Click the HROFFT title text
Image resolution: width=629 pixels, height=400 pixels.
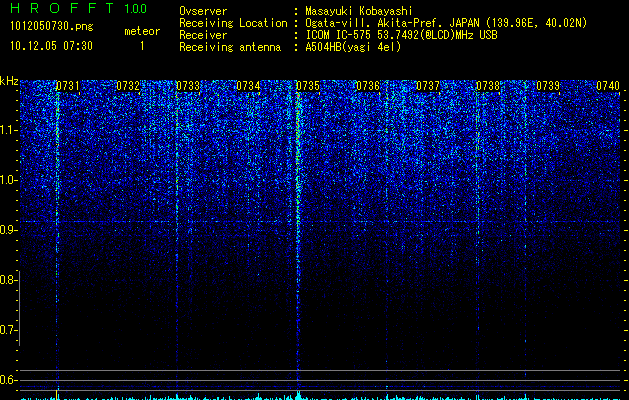[x=62, y=8]
